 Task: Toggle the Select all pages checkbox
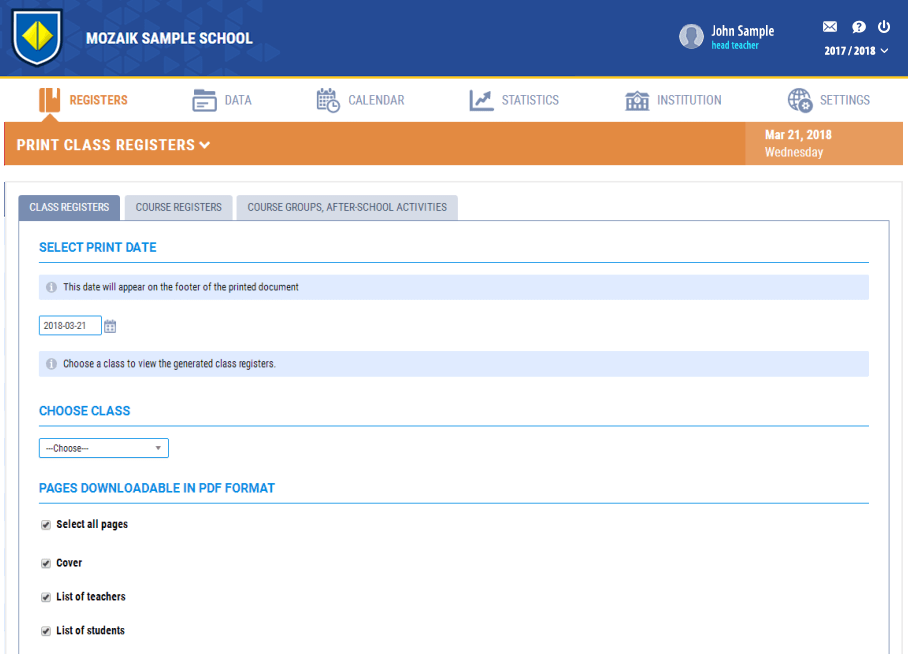pyautogui.click(x=46, y=525)
